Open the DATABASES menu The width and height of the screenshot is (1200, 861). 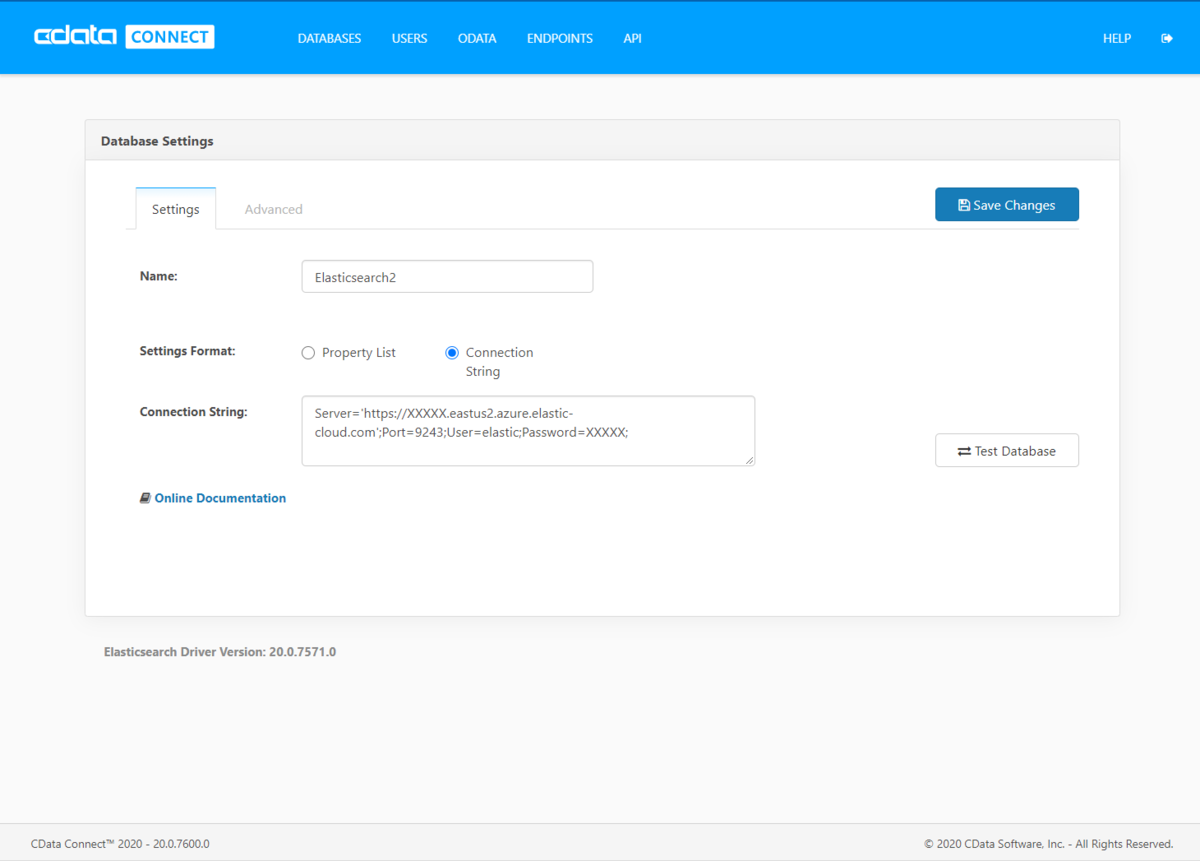click(329, 38)
